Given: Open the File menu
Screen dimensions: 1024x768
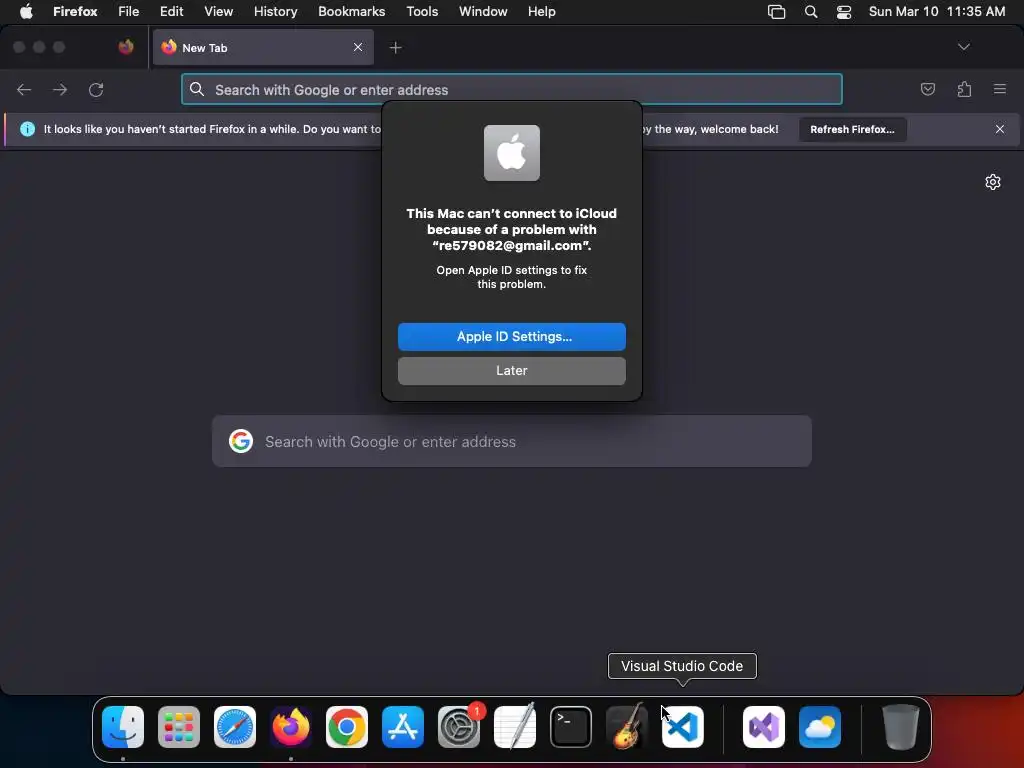Looking at the screenshot, I should (129, 12).
